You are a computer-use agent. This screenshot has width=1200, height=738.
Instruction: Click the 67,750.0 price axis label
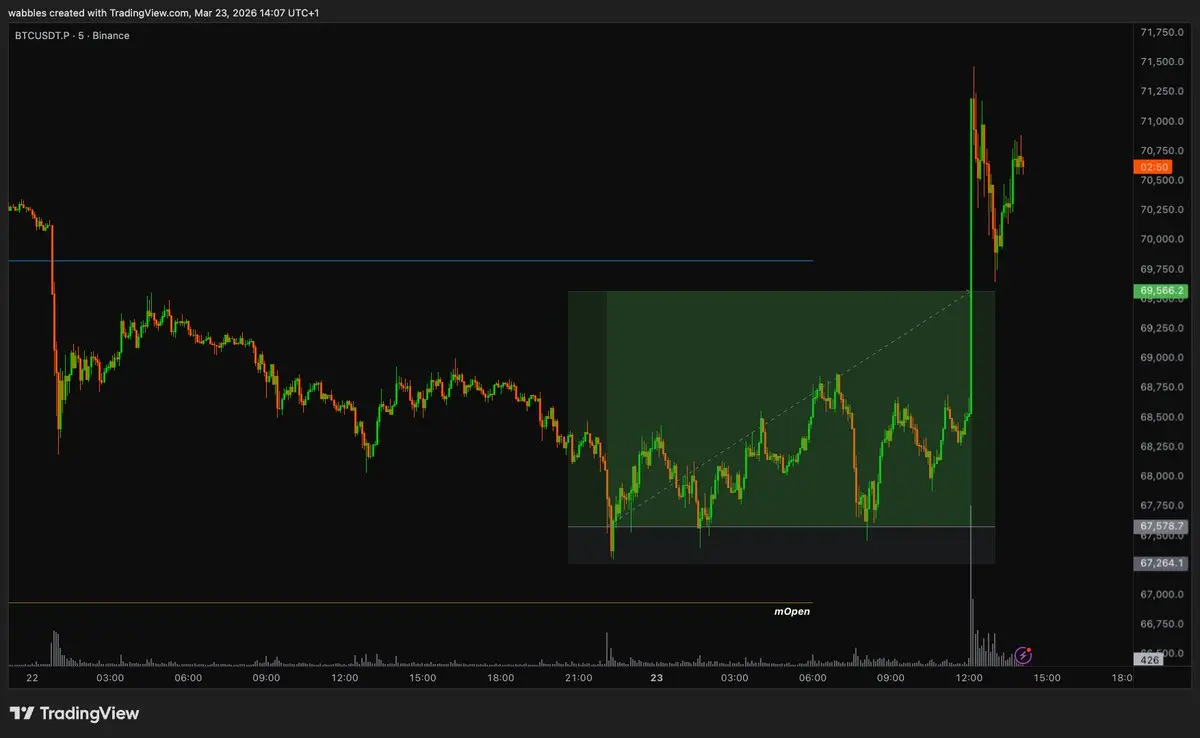pyautogui.click(x=1162, y=506)
